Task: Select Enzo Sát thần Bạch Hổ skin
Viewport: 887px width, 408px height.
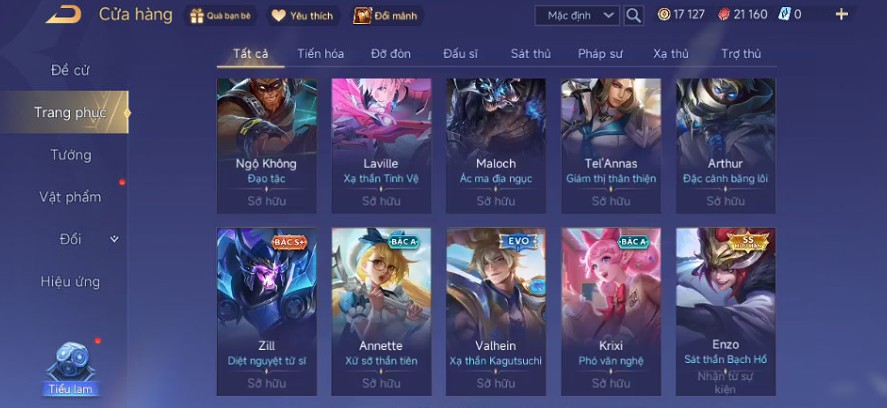Action: [726, 311]
